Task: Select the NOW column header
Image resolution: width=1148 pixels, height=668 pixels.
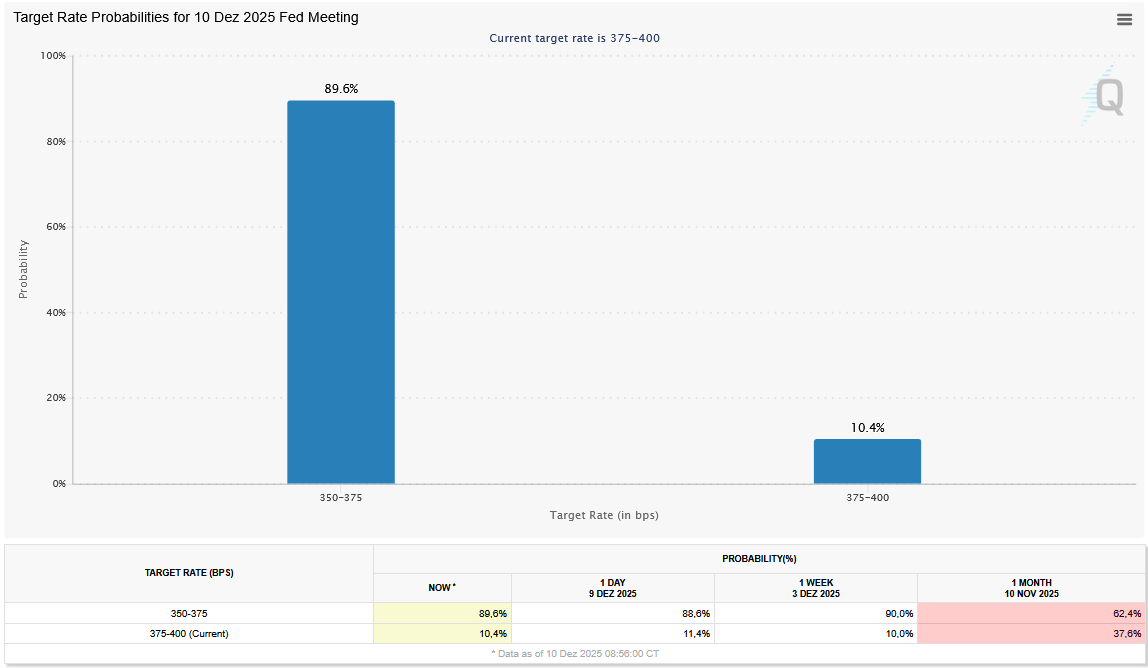Action: [x=441, y=587]
